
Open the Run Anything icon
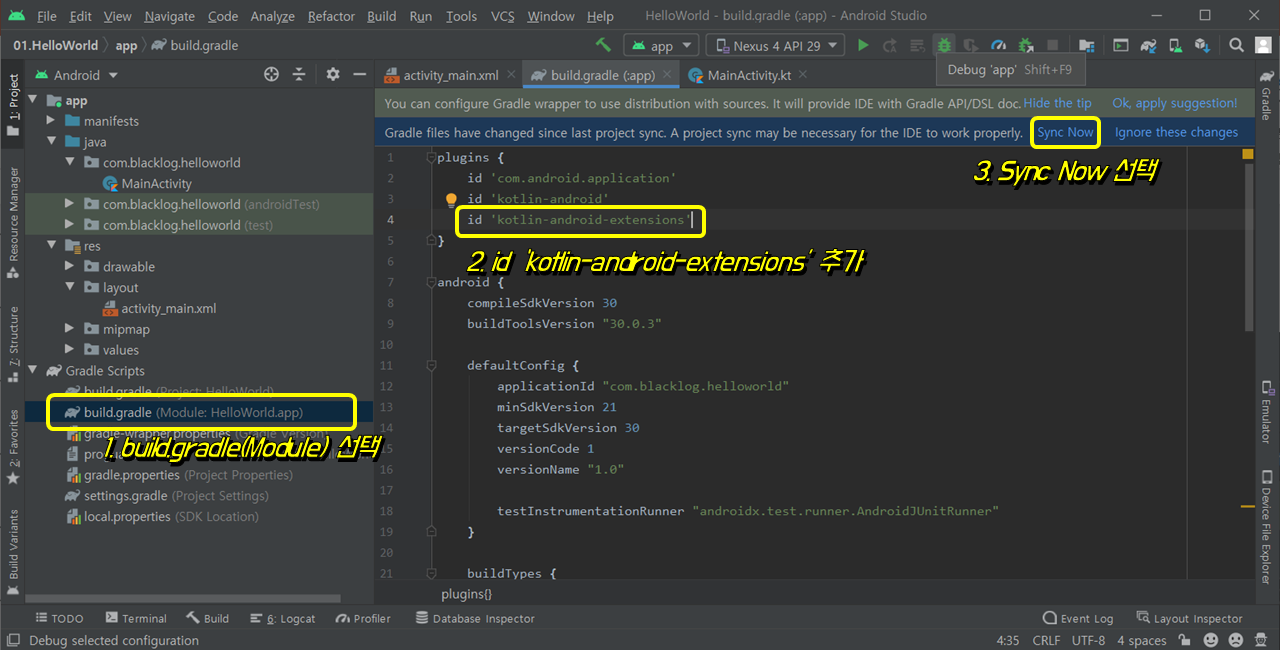pos(1121,45)
